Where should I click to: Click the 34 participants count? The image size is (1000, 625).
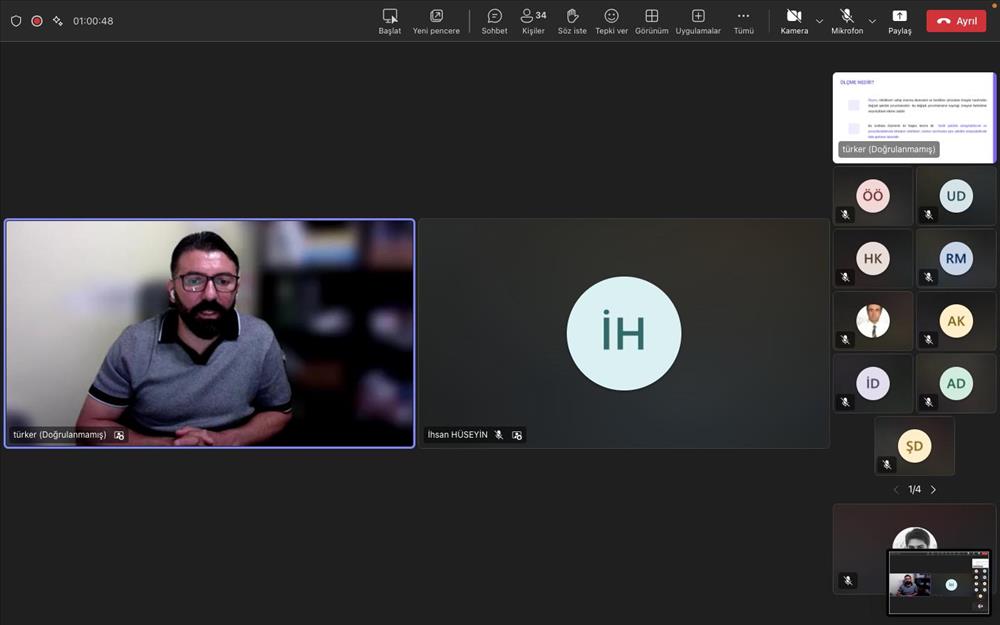click(541, 15)
